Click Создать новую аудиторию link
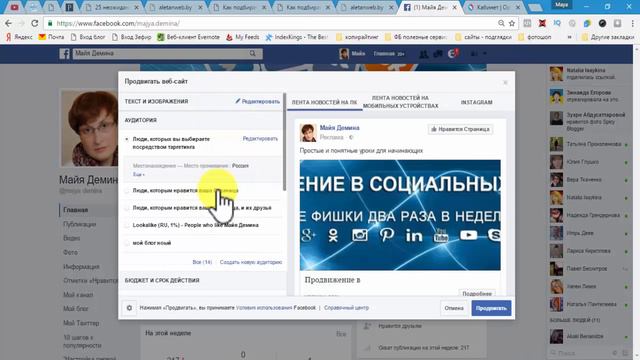 [x=251, y=262]
